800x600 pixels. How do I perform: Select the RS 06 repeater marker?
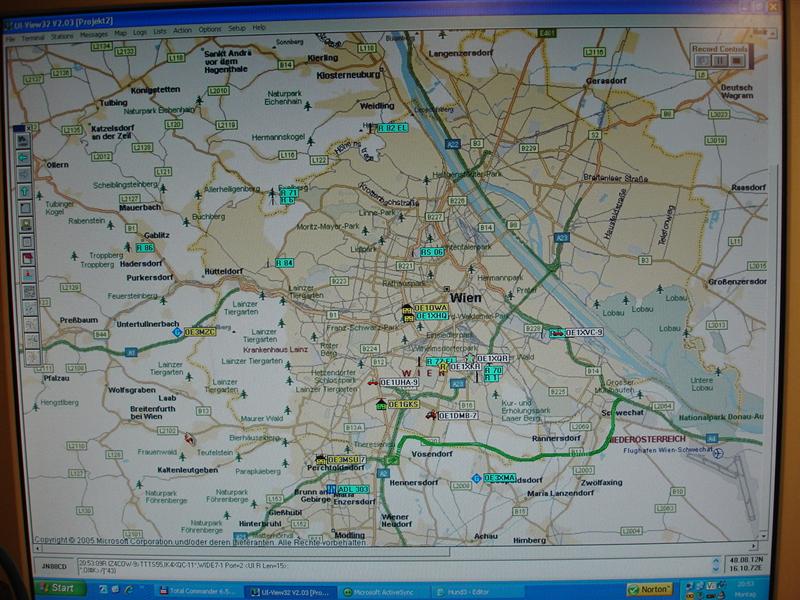tap(432, 252)
